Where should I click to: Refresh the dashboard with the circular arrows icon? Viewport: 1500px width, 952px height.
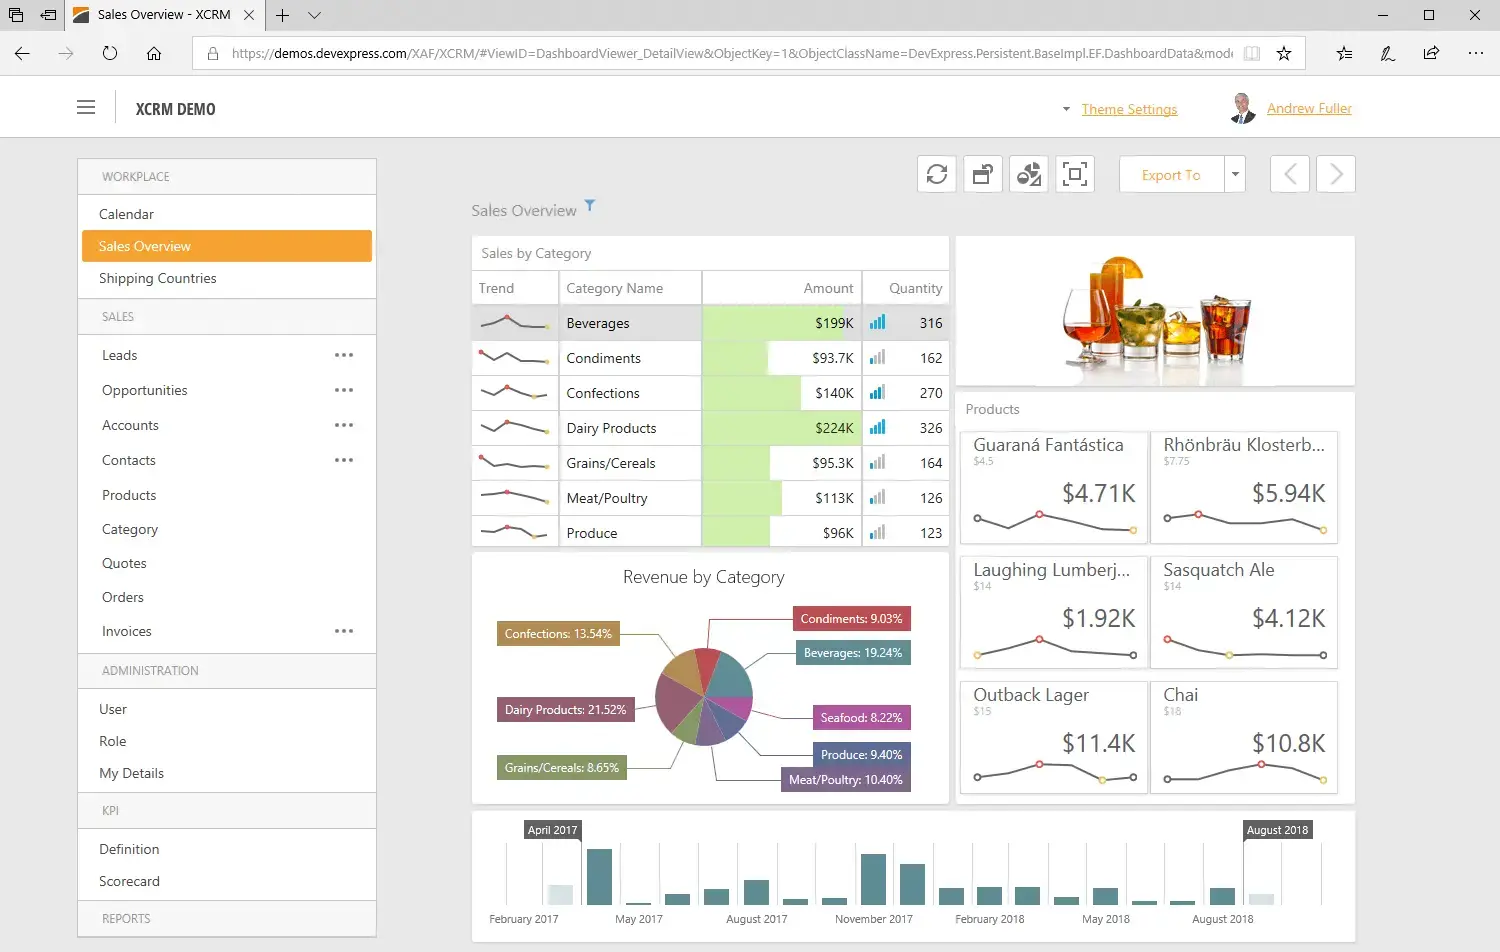coord(937,174)
